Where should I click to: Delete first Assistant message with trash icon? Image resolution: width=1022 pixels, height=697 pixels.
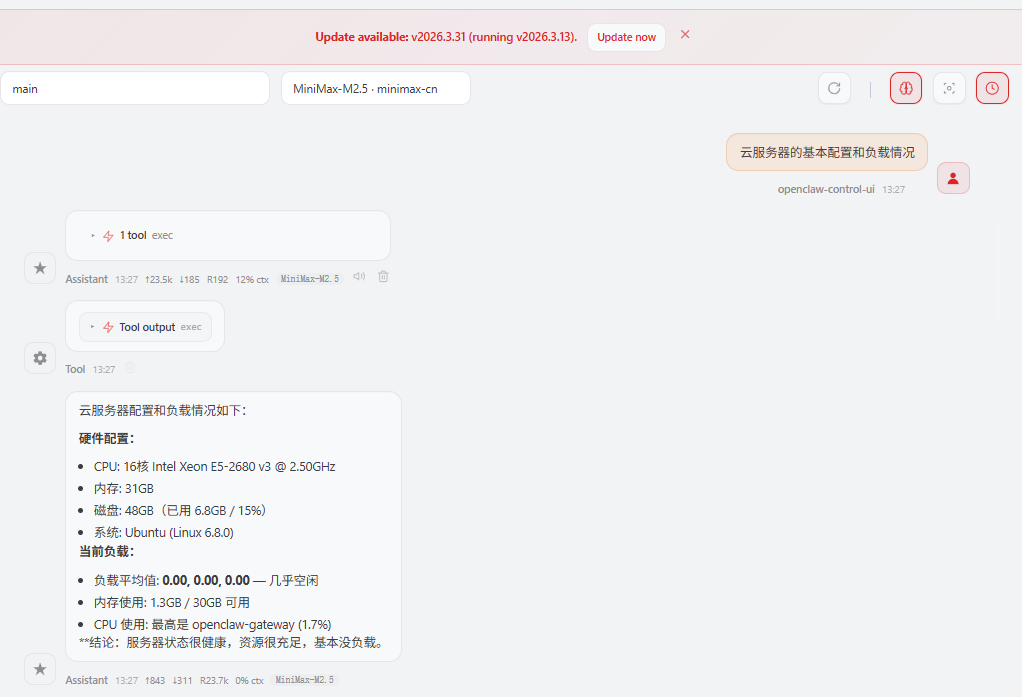click(383, 277)
